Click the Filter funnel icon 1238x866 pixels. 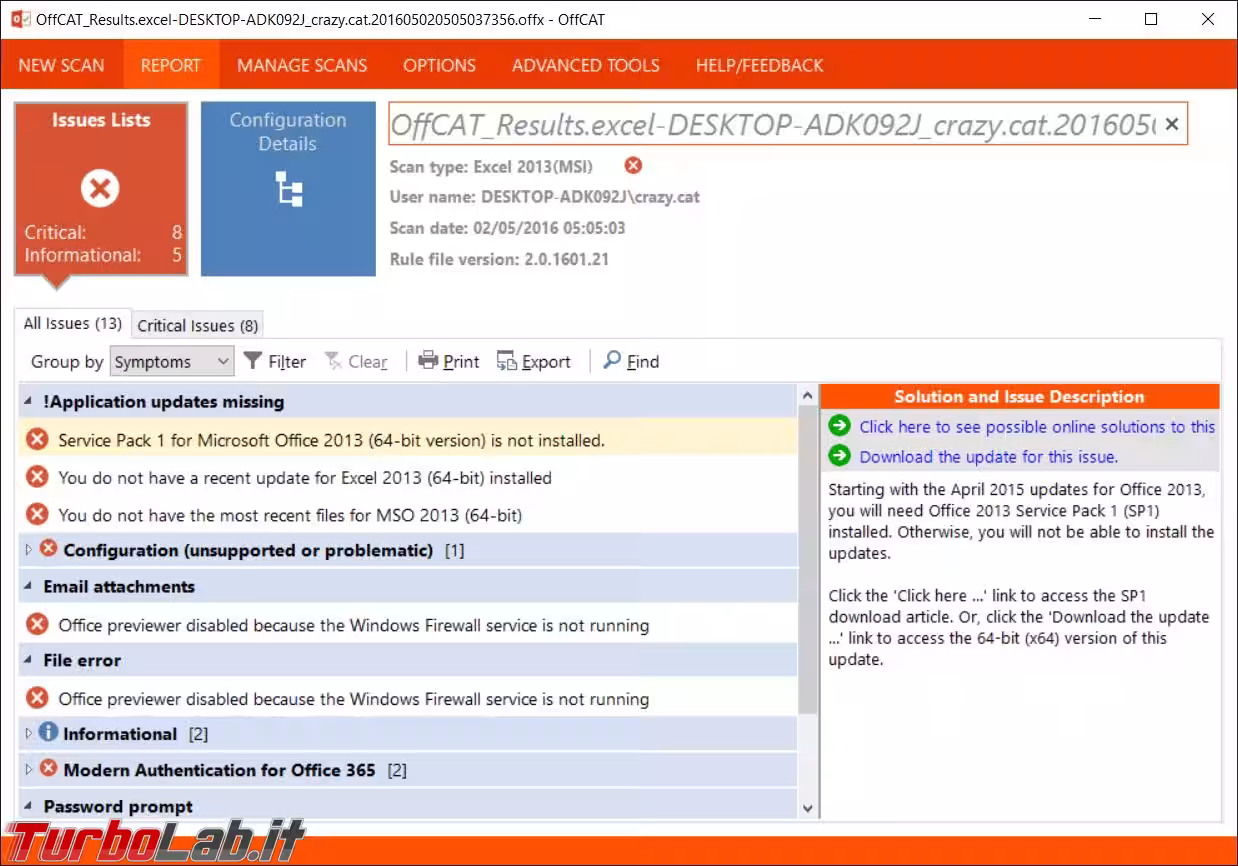click(253, 361)
